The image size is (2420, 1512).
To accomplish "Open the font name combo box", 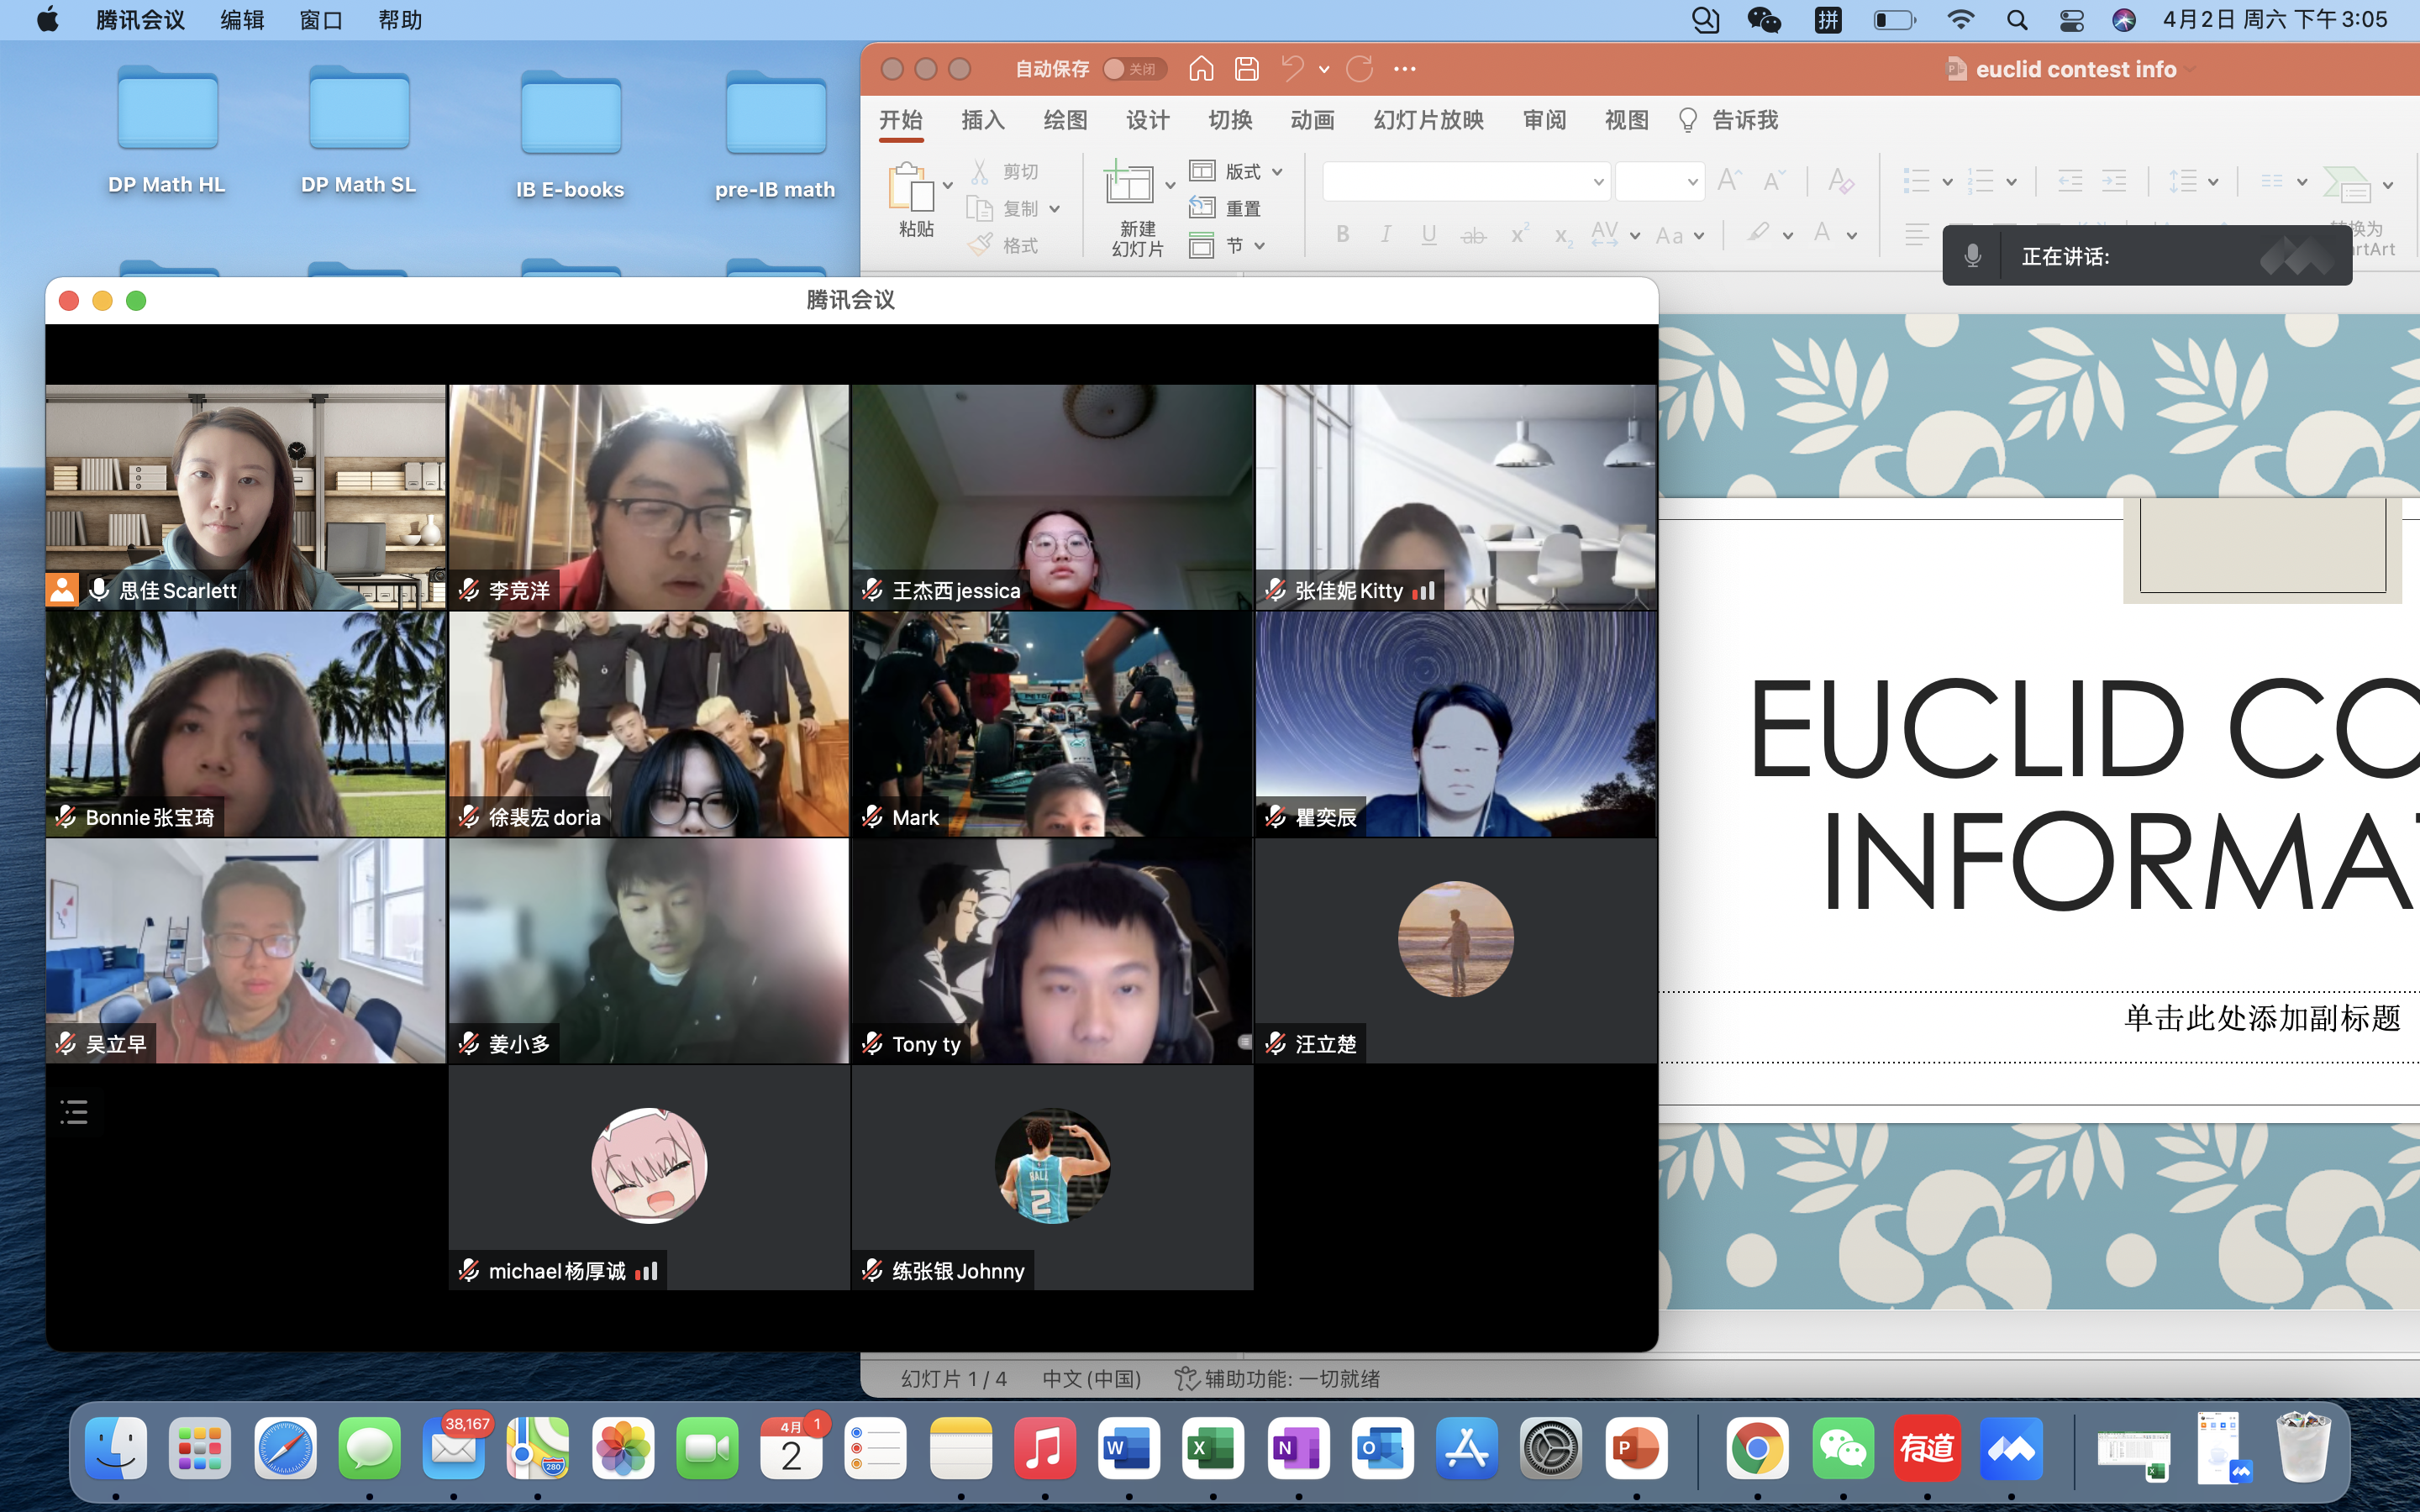I will tap(1466, 182).
